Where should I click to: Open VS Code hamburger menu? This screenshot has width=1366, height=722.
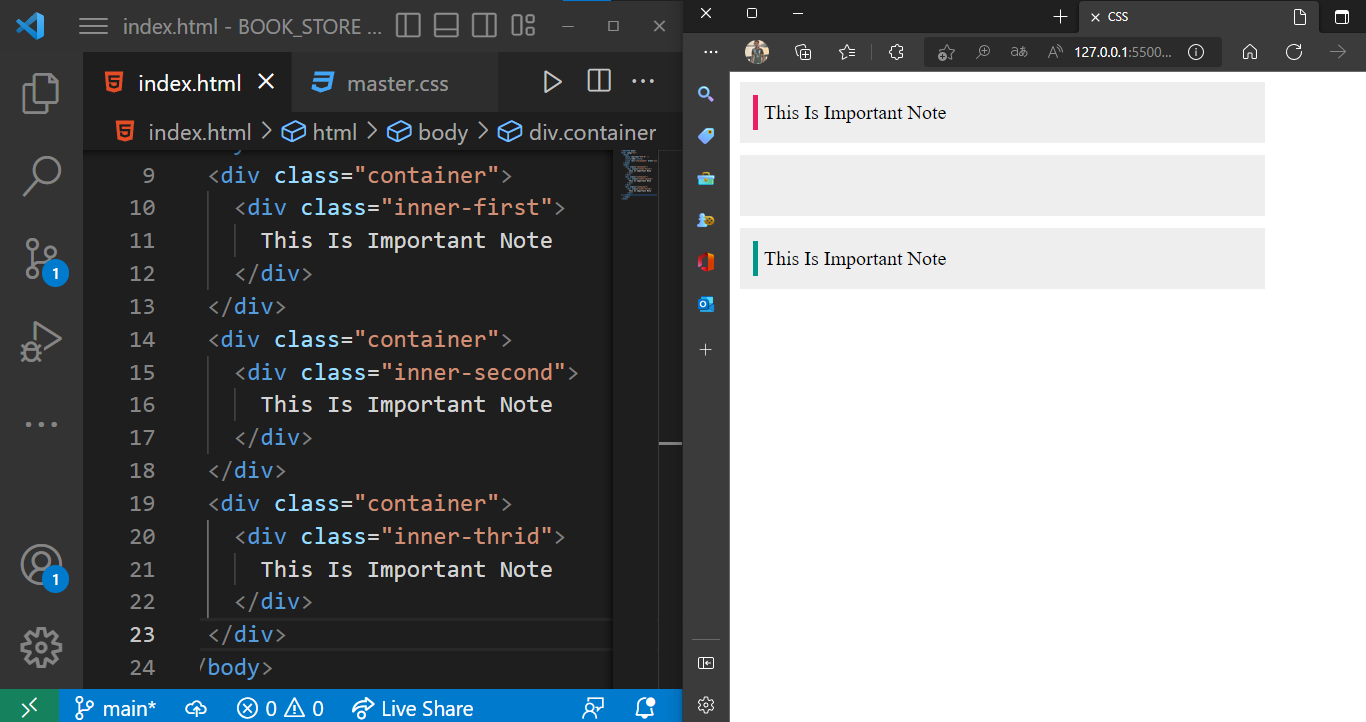click(x=93, y=26)
